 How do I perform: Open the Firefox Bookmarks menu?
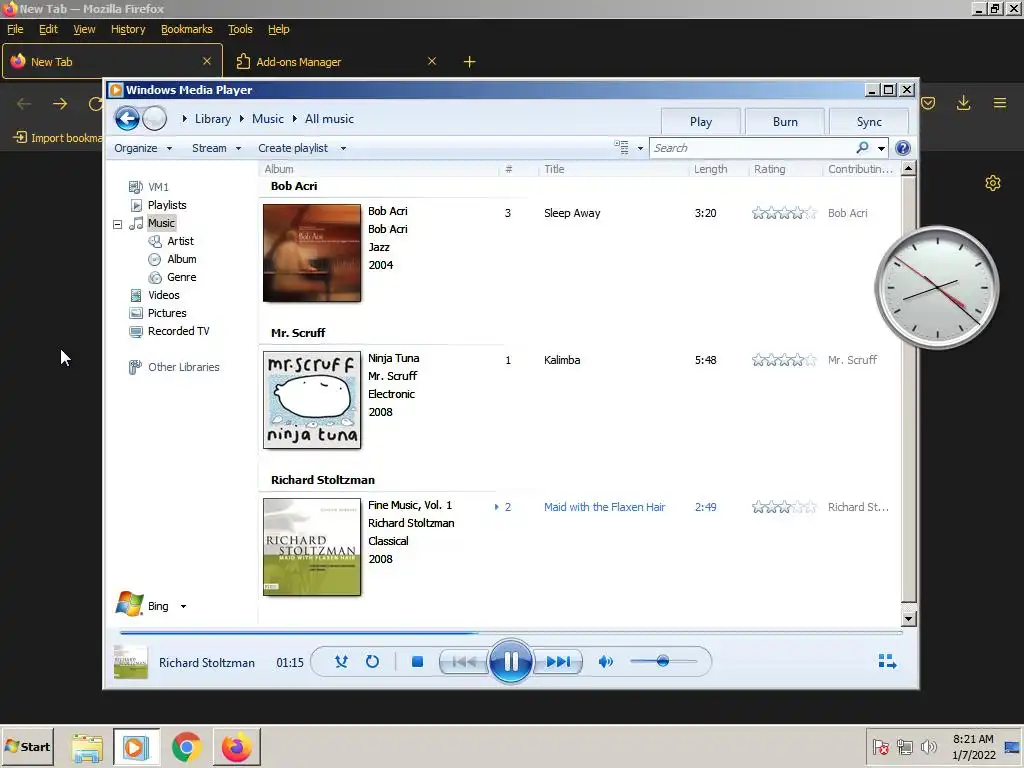[187, 29]
